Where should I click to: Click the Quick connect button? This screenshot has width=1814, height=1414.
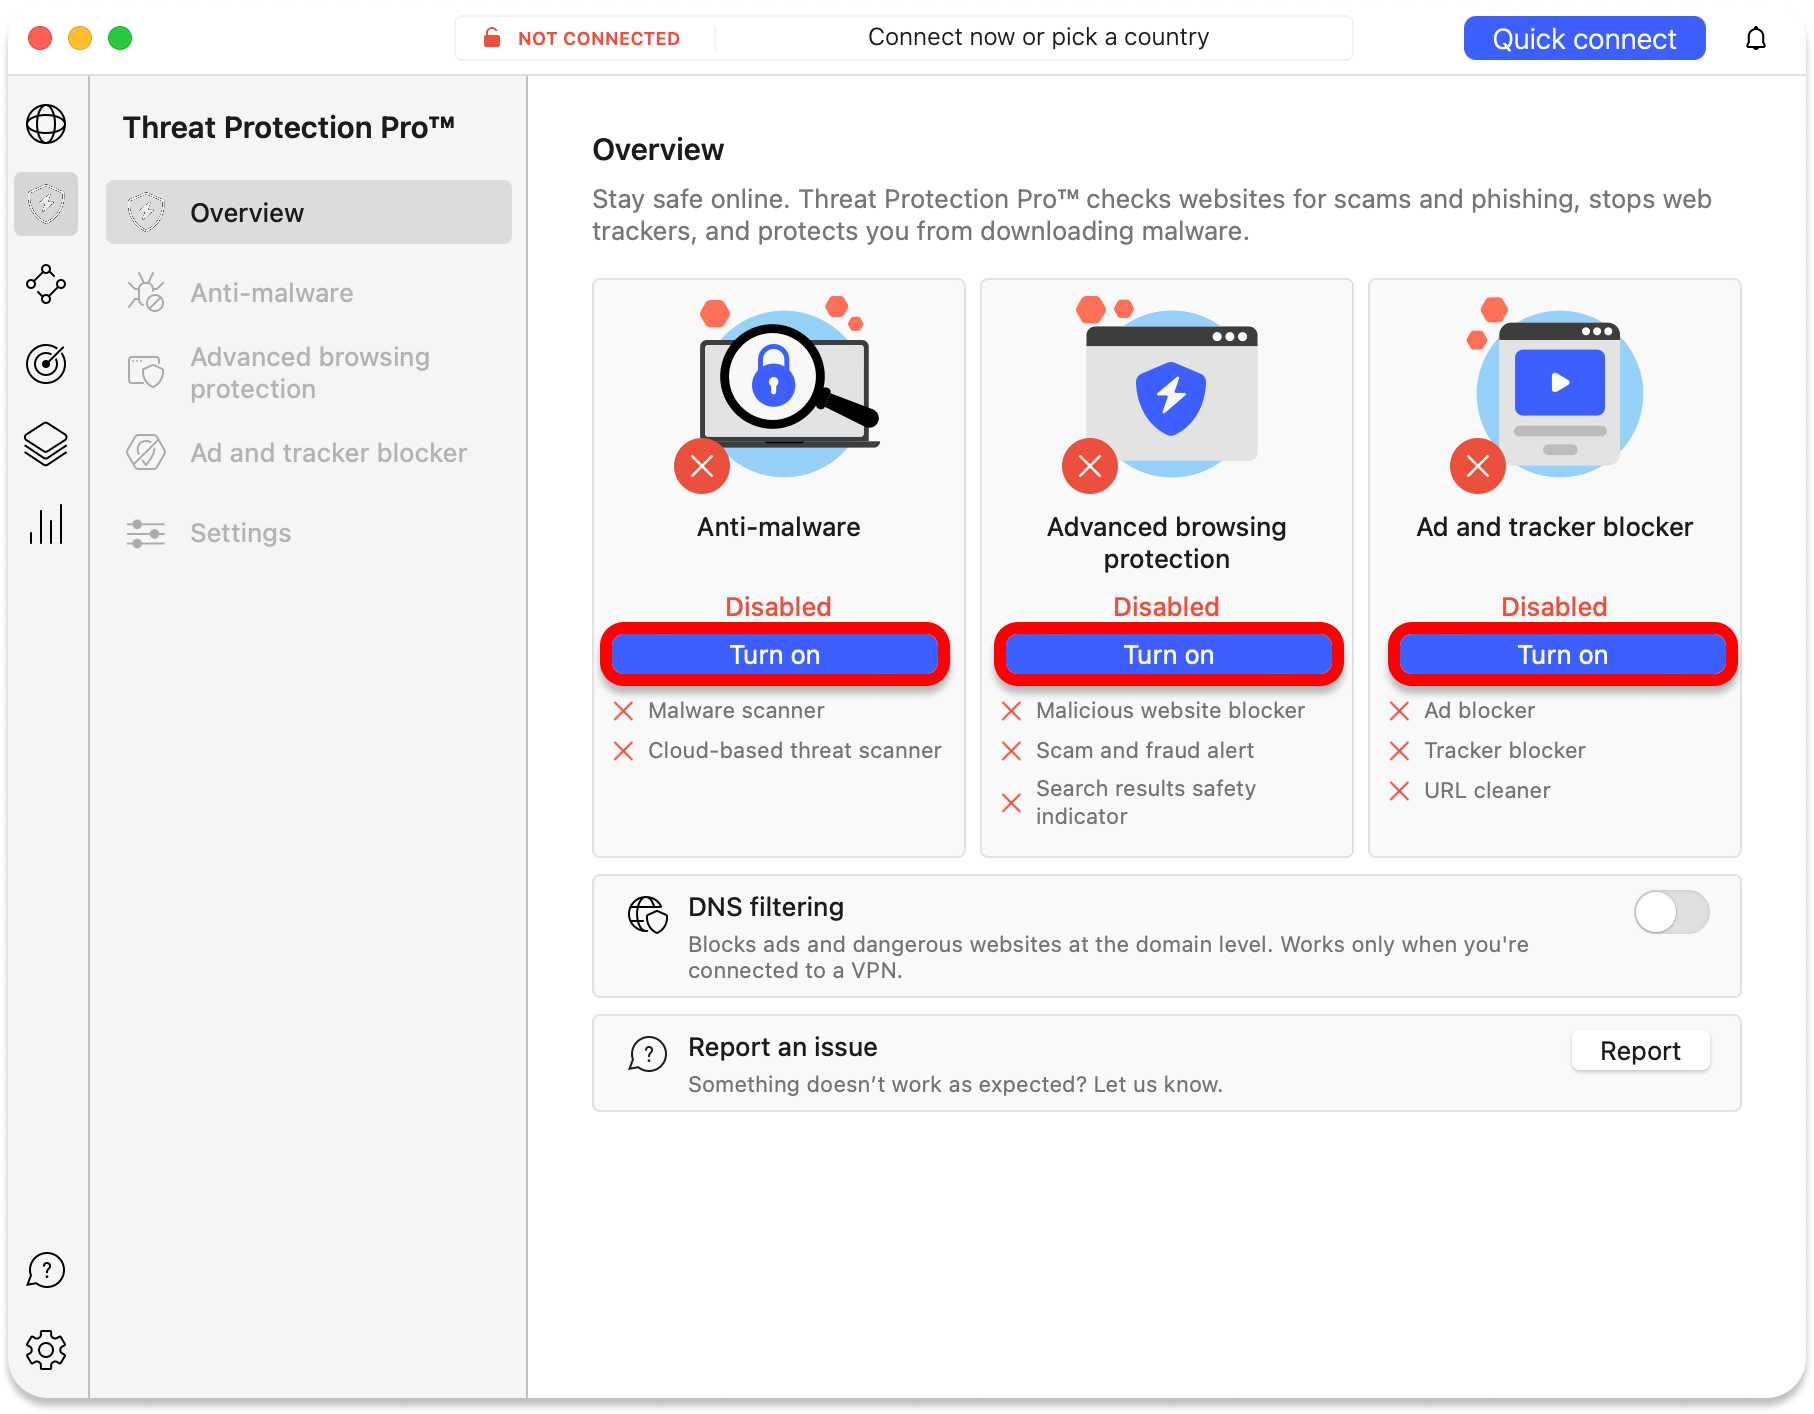(x=1584, y=37)
